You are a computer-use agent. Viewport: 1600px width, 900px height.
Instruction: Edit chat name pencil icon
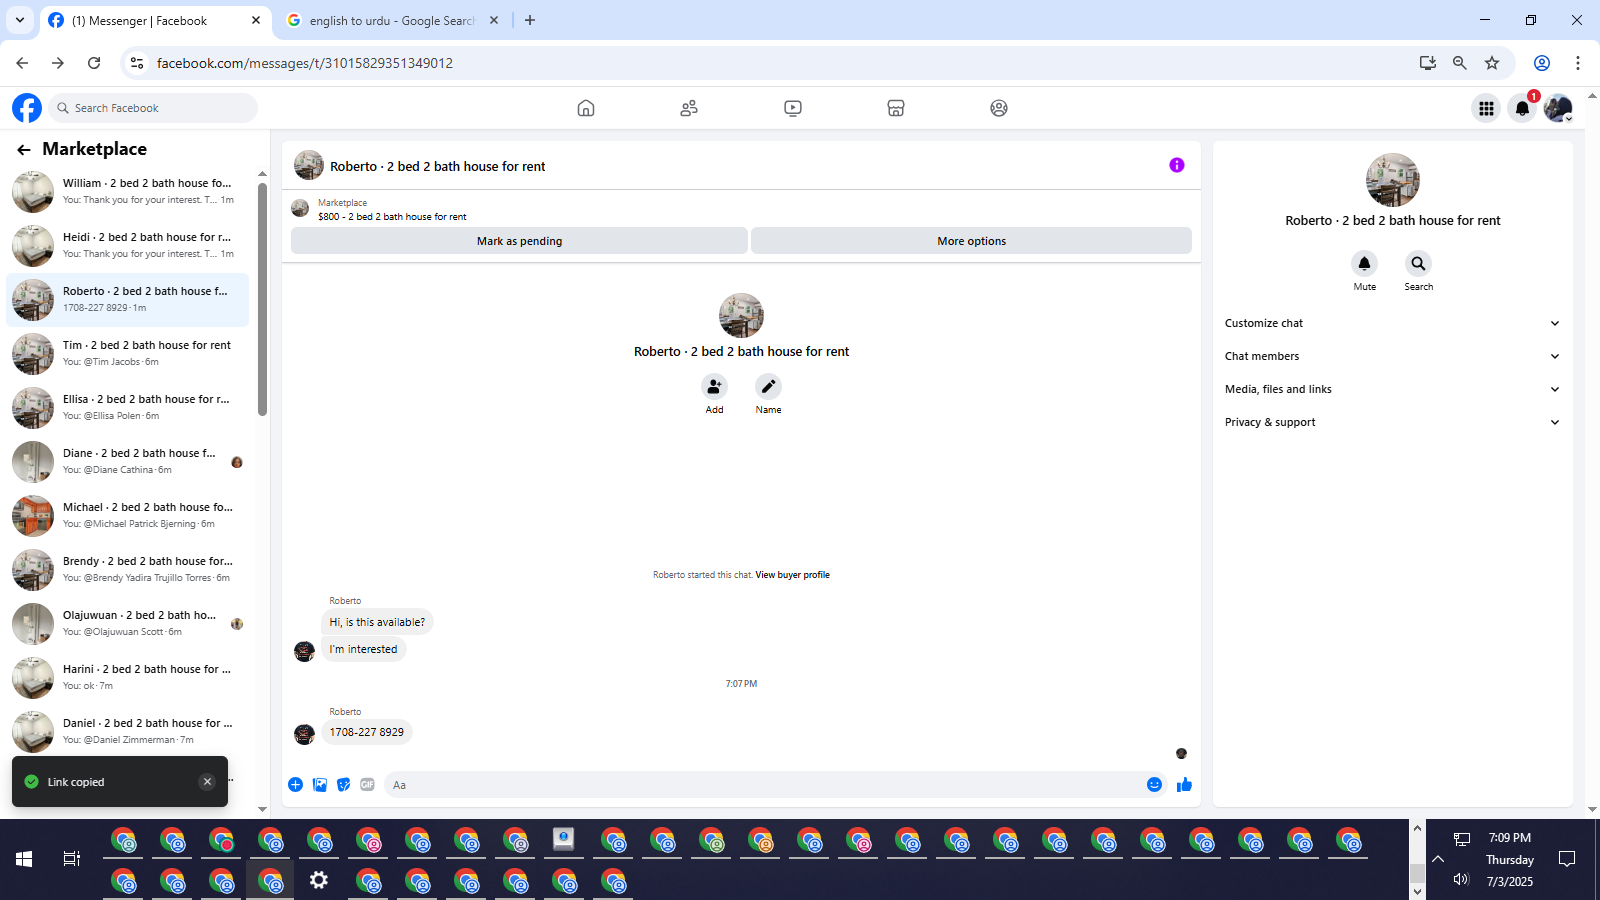[x=768, y=386]
